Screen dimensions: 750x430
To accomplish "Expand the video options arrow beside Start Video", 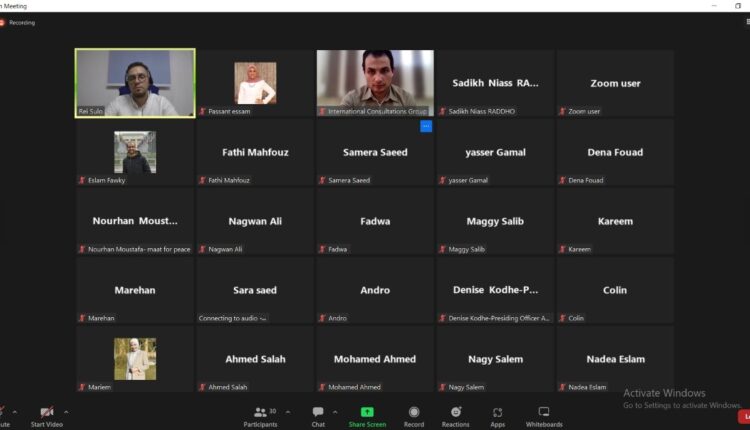I will click(66, 411).
